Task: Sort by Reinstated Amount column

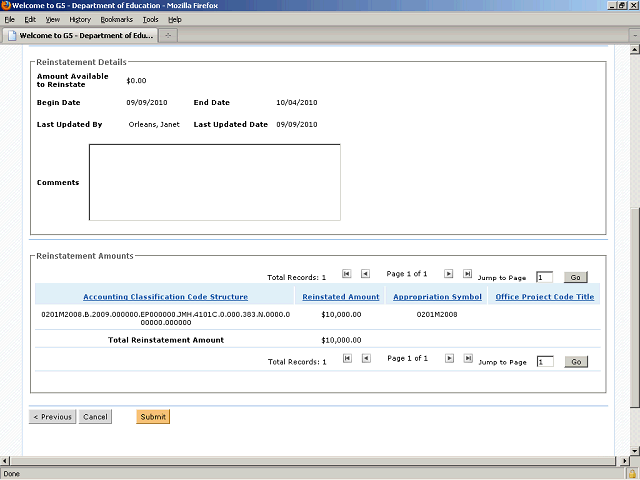Action: (x=340, y=297)
